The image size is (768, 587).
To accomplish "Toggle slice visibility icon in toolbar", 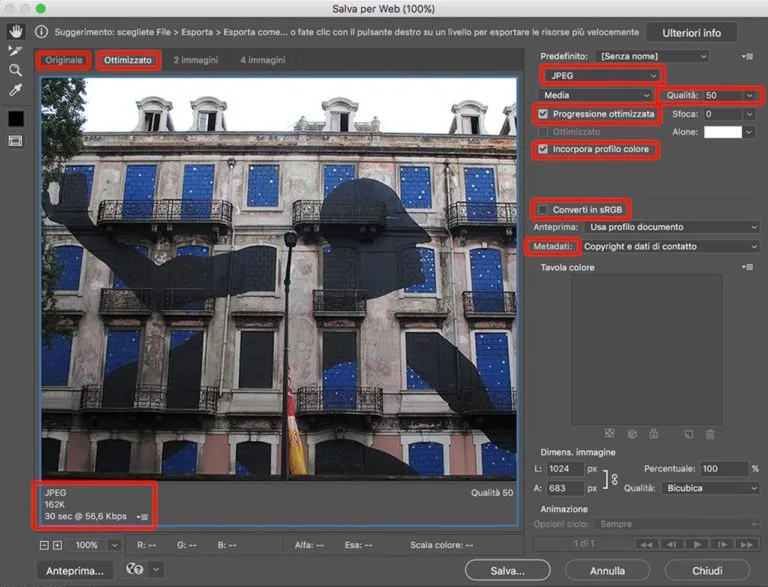I will 15,141.
